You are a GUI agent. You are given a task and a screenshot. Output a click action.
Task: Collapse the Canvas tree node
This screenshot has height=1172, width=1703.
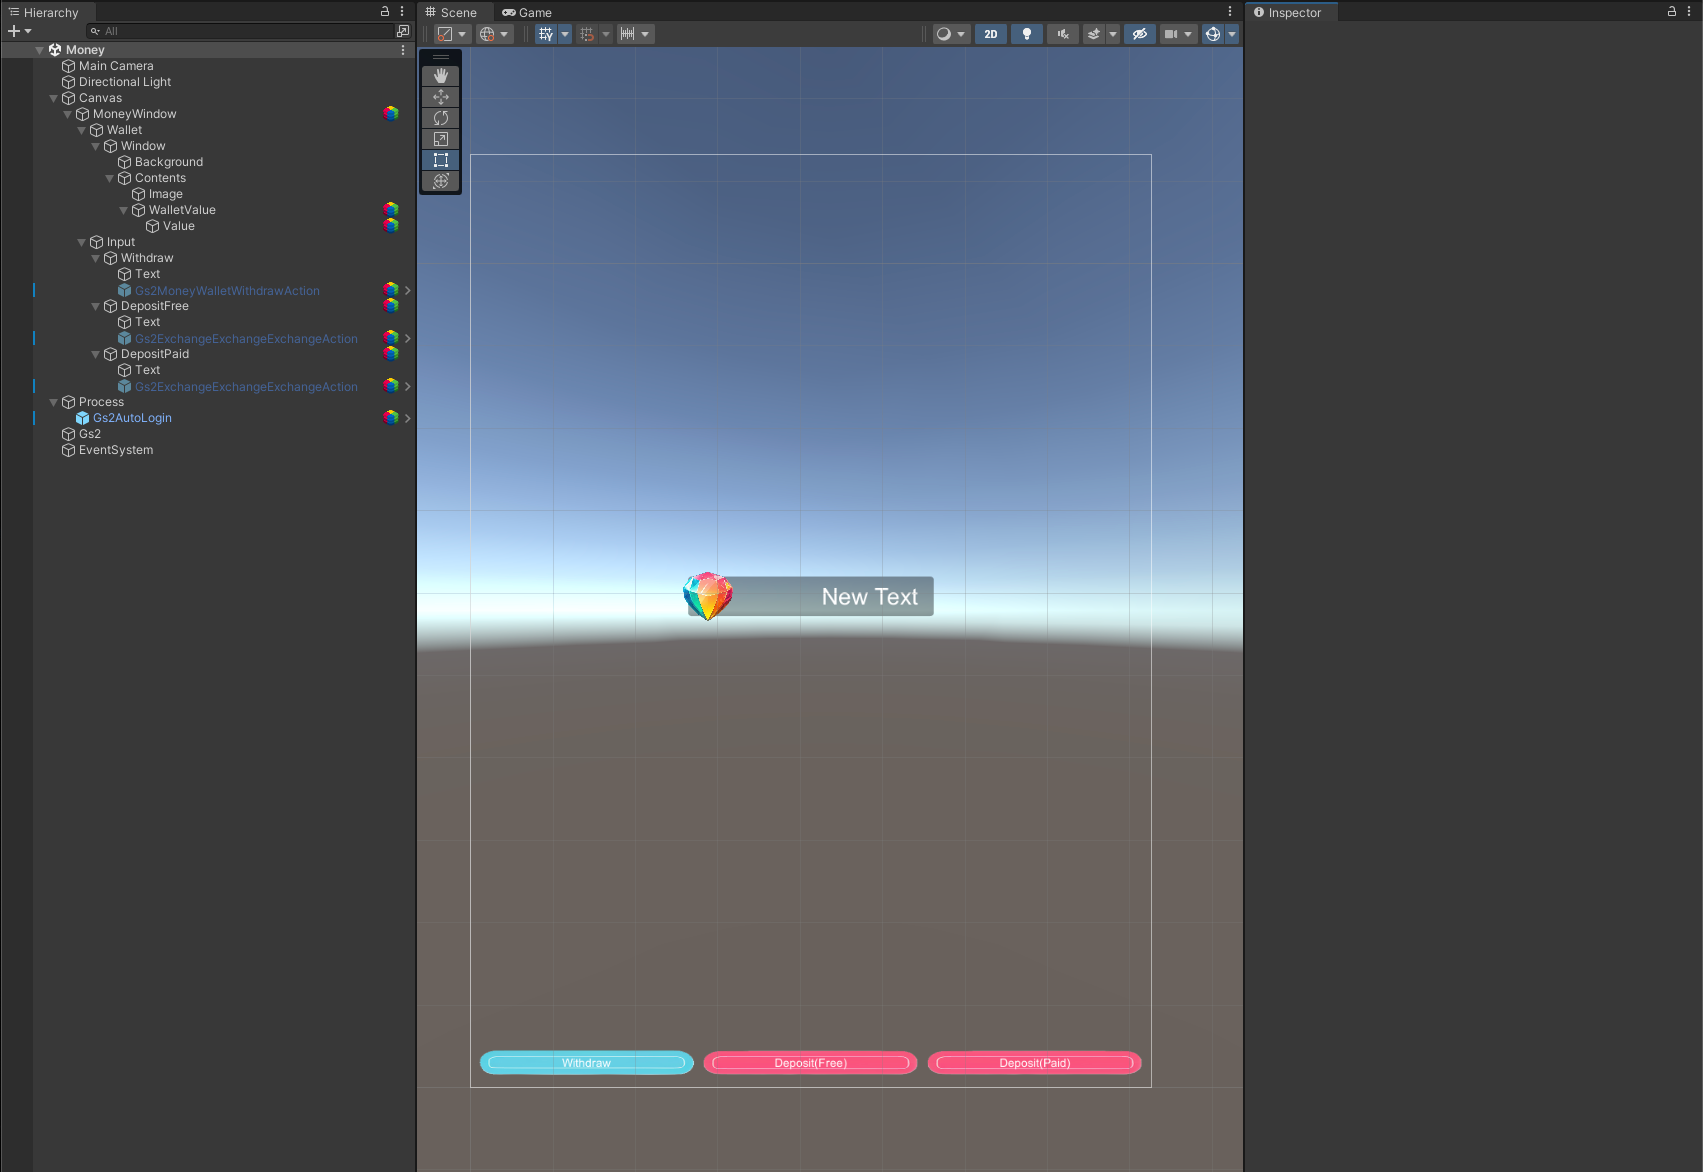coord(53,98)
